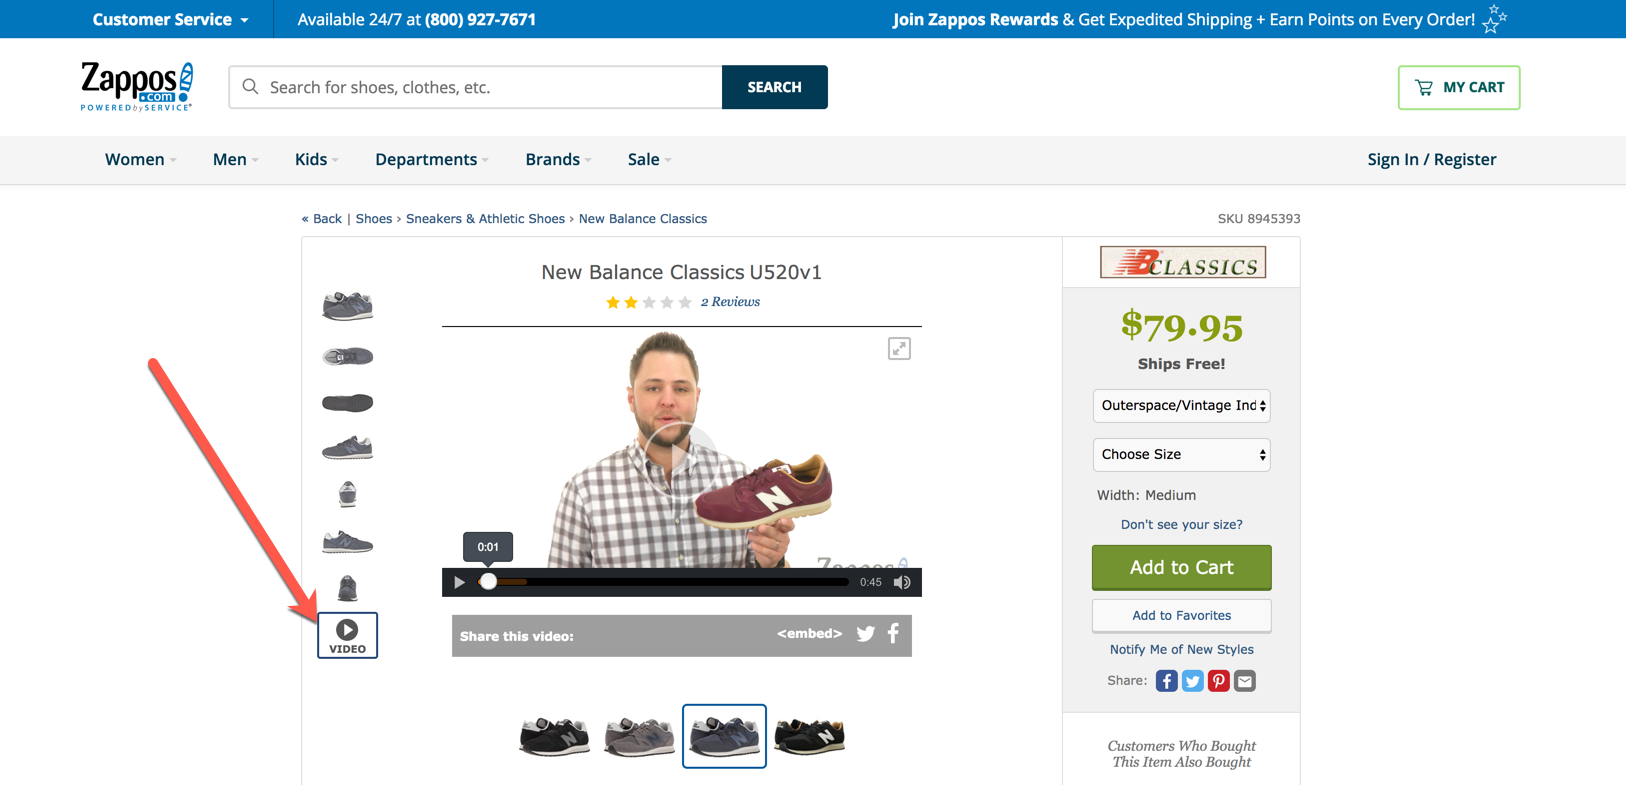Open the Outerspace/Vintage color dropdown

pos(1181,406)
